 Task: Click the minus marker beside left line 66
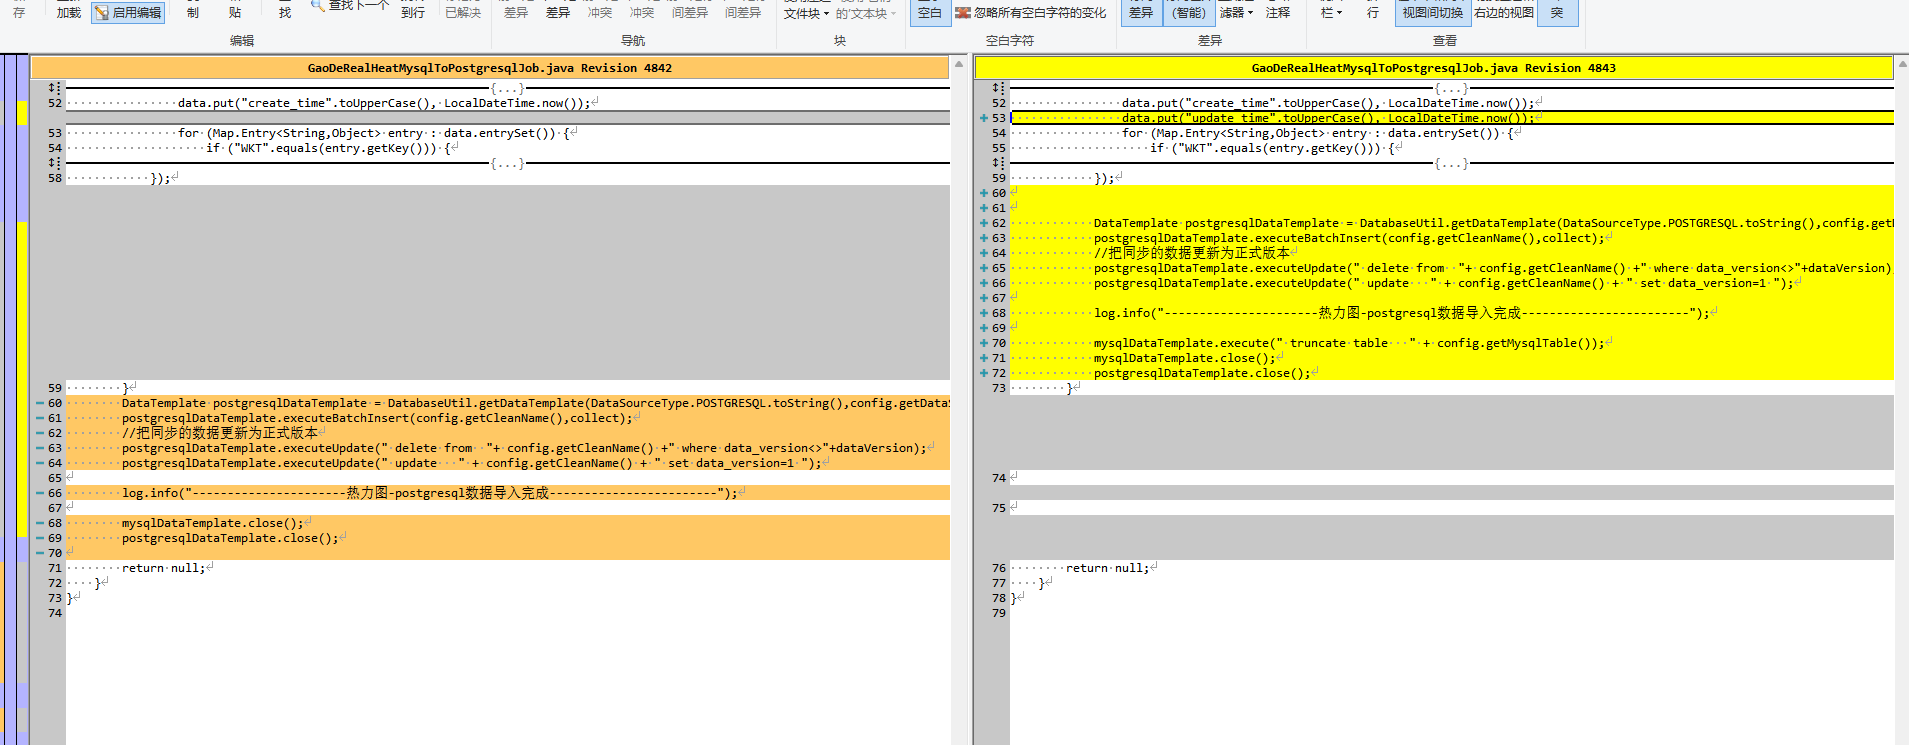(40, 493)
